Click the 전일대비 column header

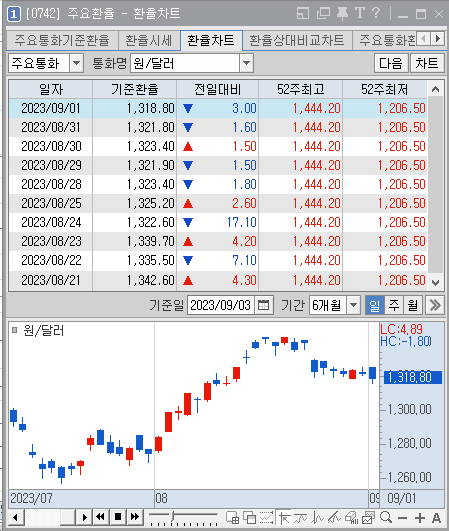point(217,89)
